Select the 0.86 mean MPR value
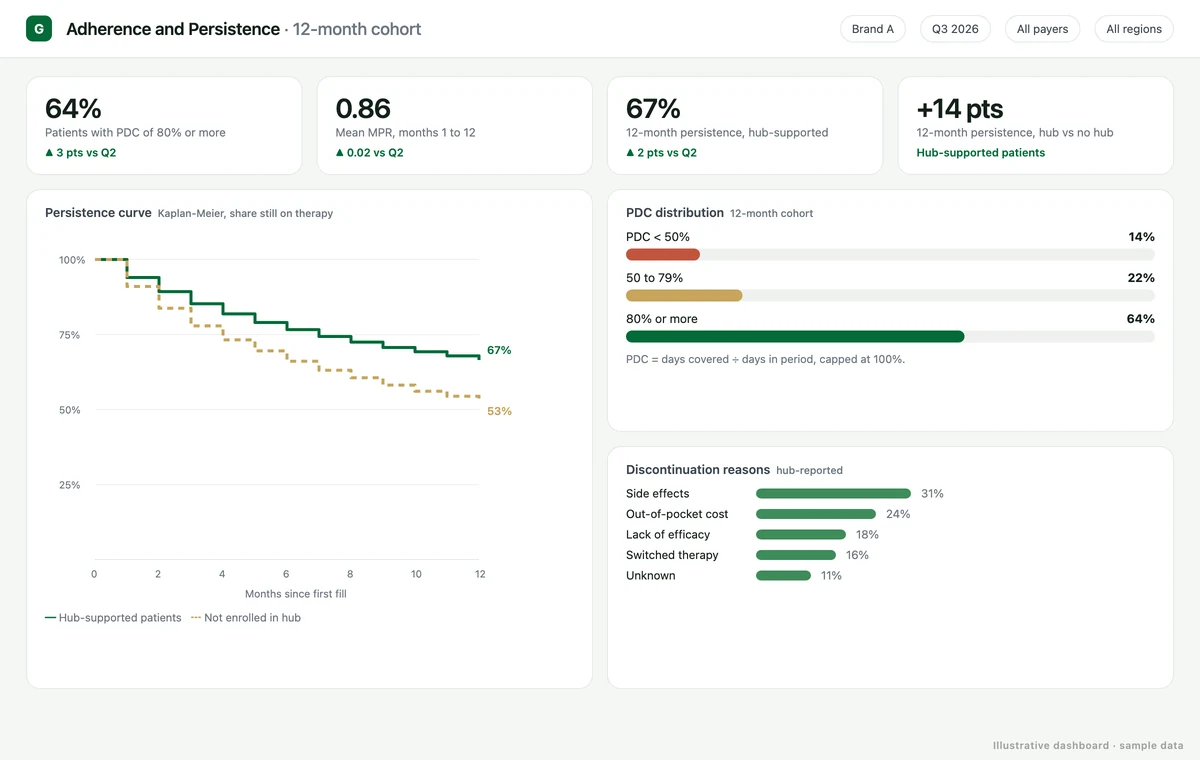Viewport: 1200px width, 760px height. [x=363, y=108]
